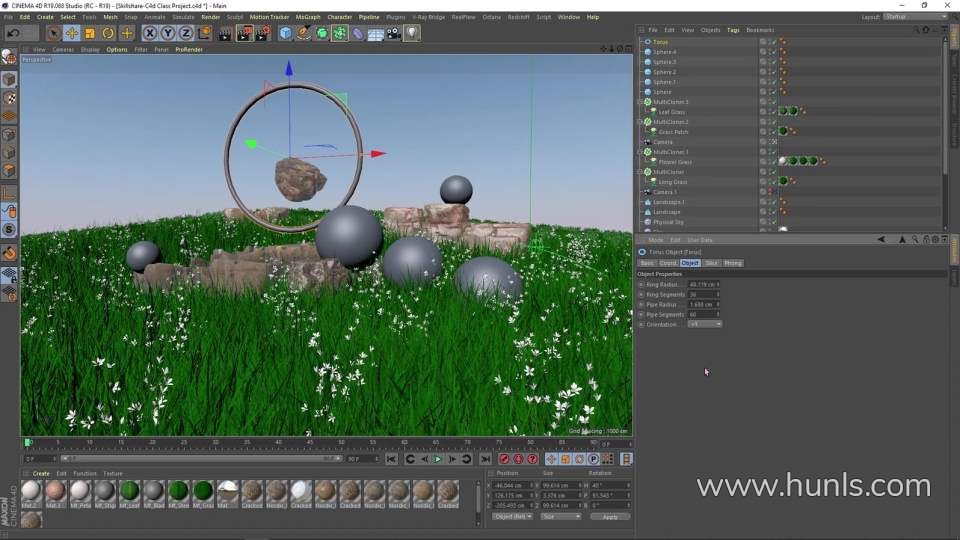Toggle the enable check for Landscape.1
The image size is (960, 540).
point(773,202)
